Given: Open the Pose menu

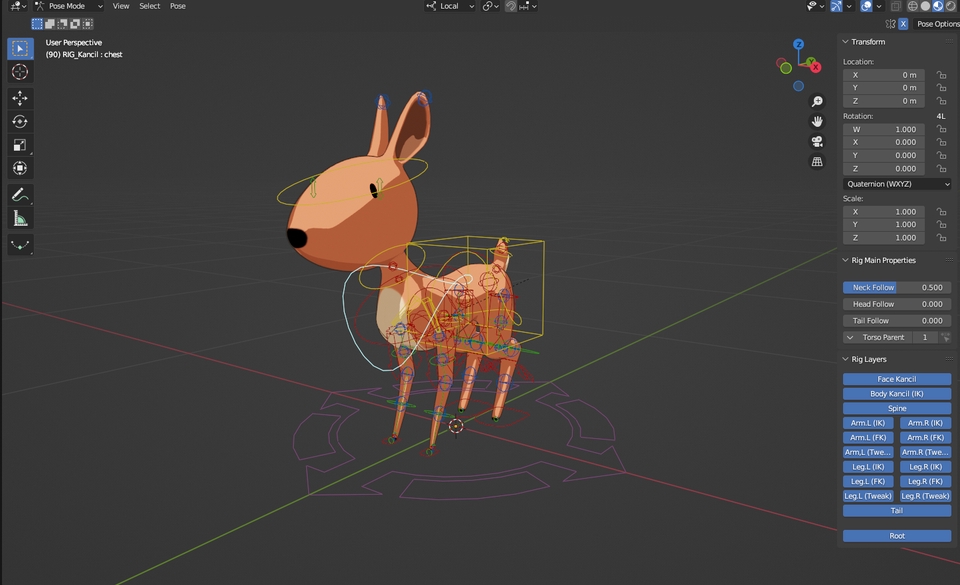Looking at the screenshot, I should pos(177,6).
